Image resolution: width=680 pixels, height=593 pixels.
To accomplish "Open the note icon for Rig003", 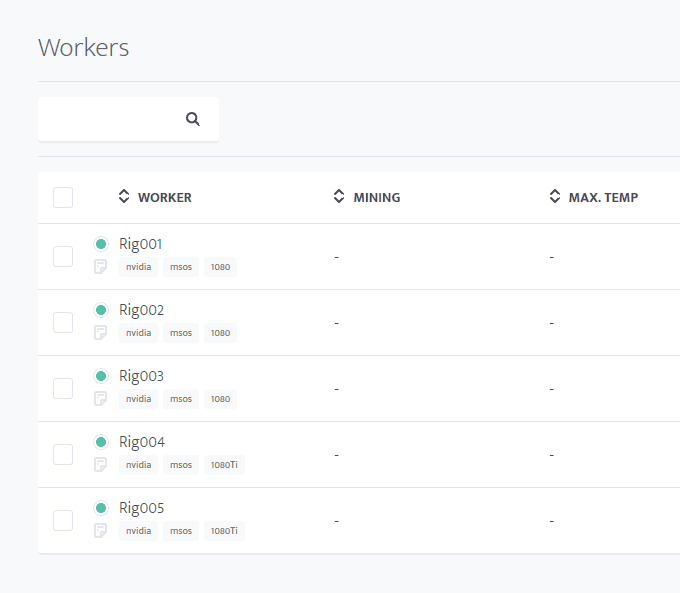I will (101, 398).
